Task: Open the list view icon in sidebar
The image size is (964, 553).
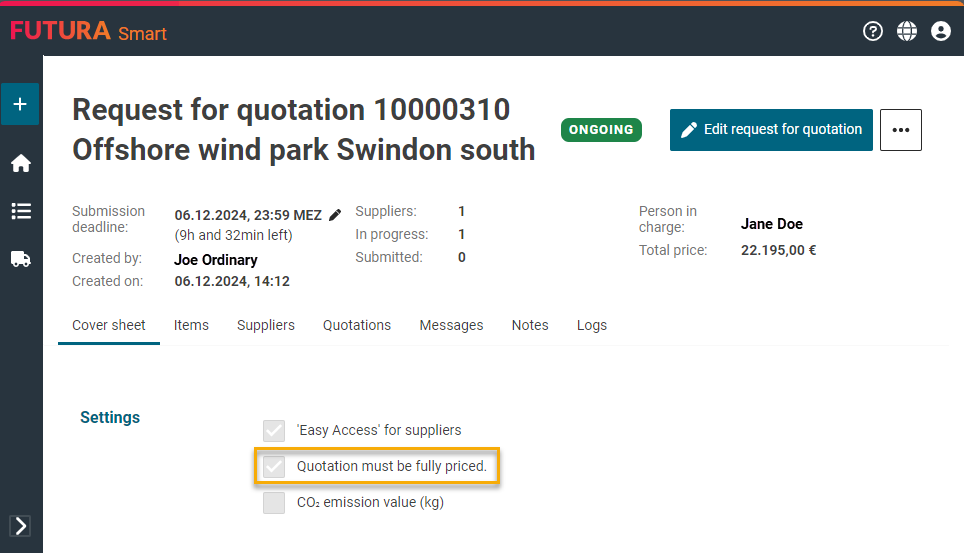Action: [x=20, y=211]
